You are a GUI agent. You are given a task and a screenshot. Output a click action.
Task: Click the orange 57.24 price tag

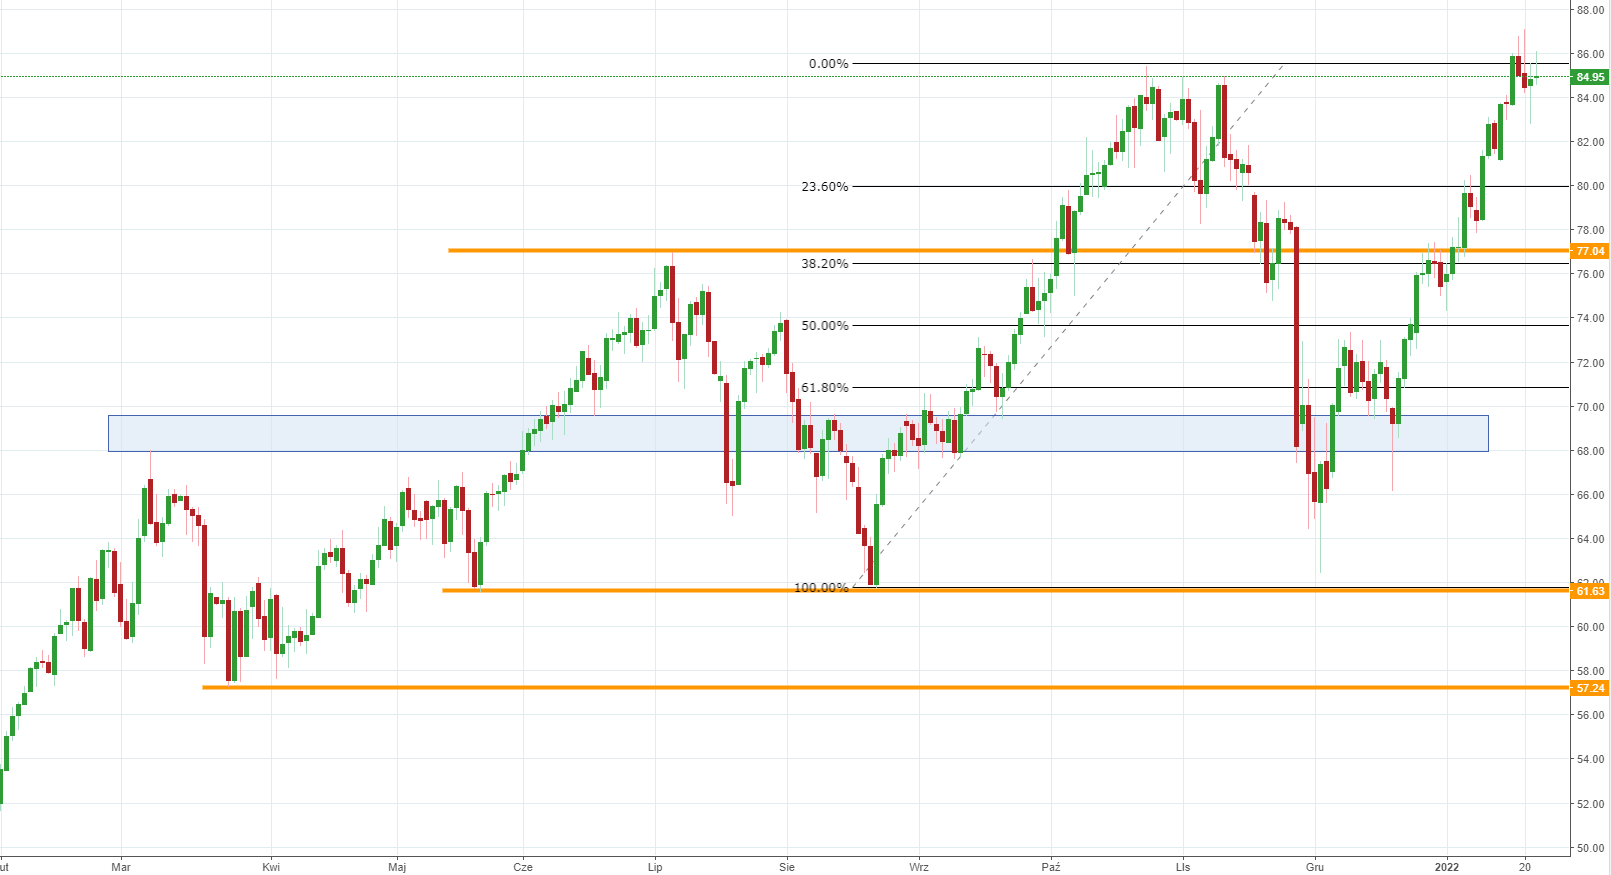tap(1589, 688)
